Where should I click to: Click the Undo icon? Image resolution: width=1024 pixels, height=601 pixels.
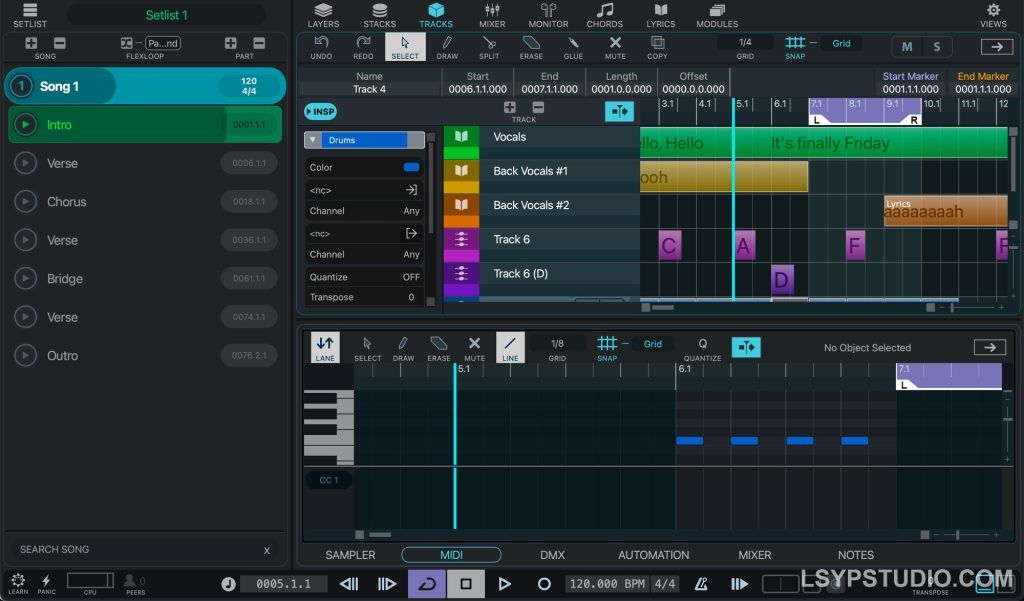point(320,45)
